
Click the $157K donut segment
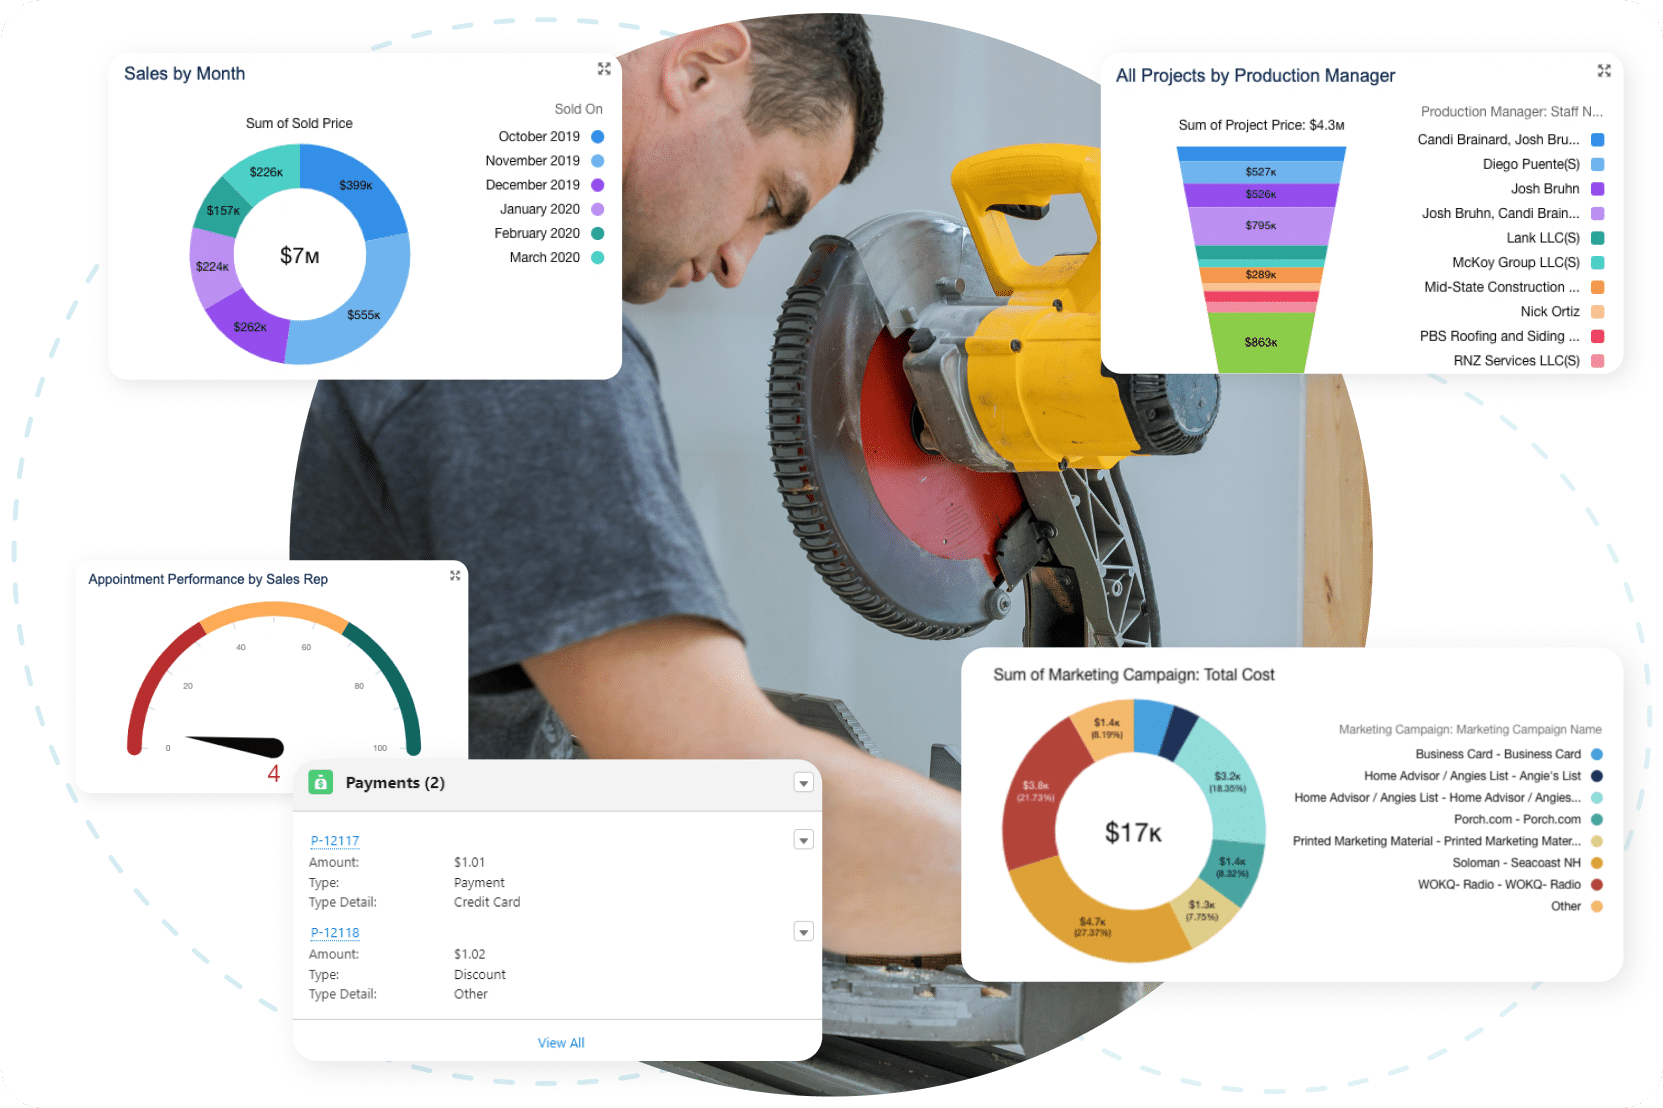pyautogui.click(x=223, y=210)
